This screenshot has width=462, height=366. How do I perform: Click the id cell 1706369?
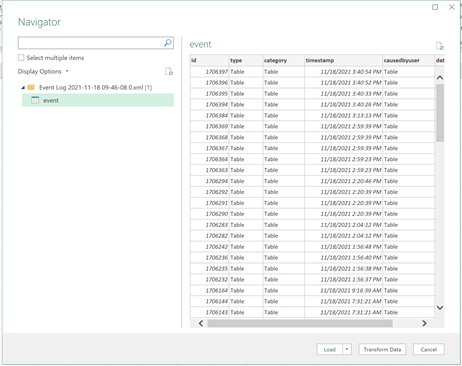[x=209, y=126]
